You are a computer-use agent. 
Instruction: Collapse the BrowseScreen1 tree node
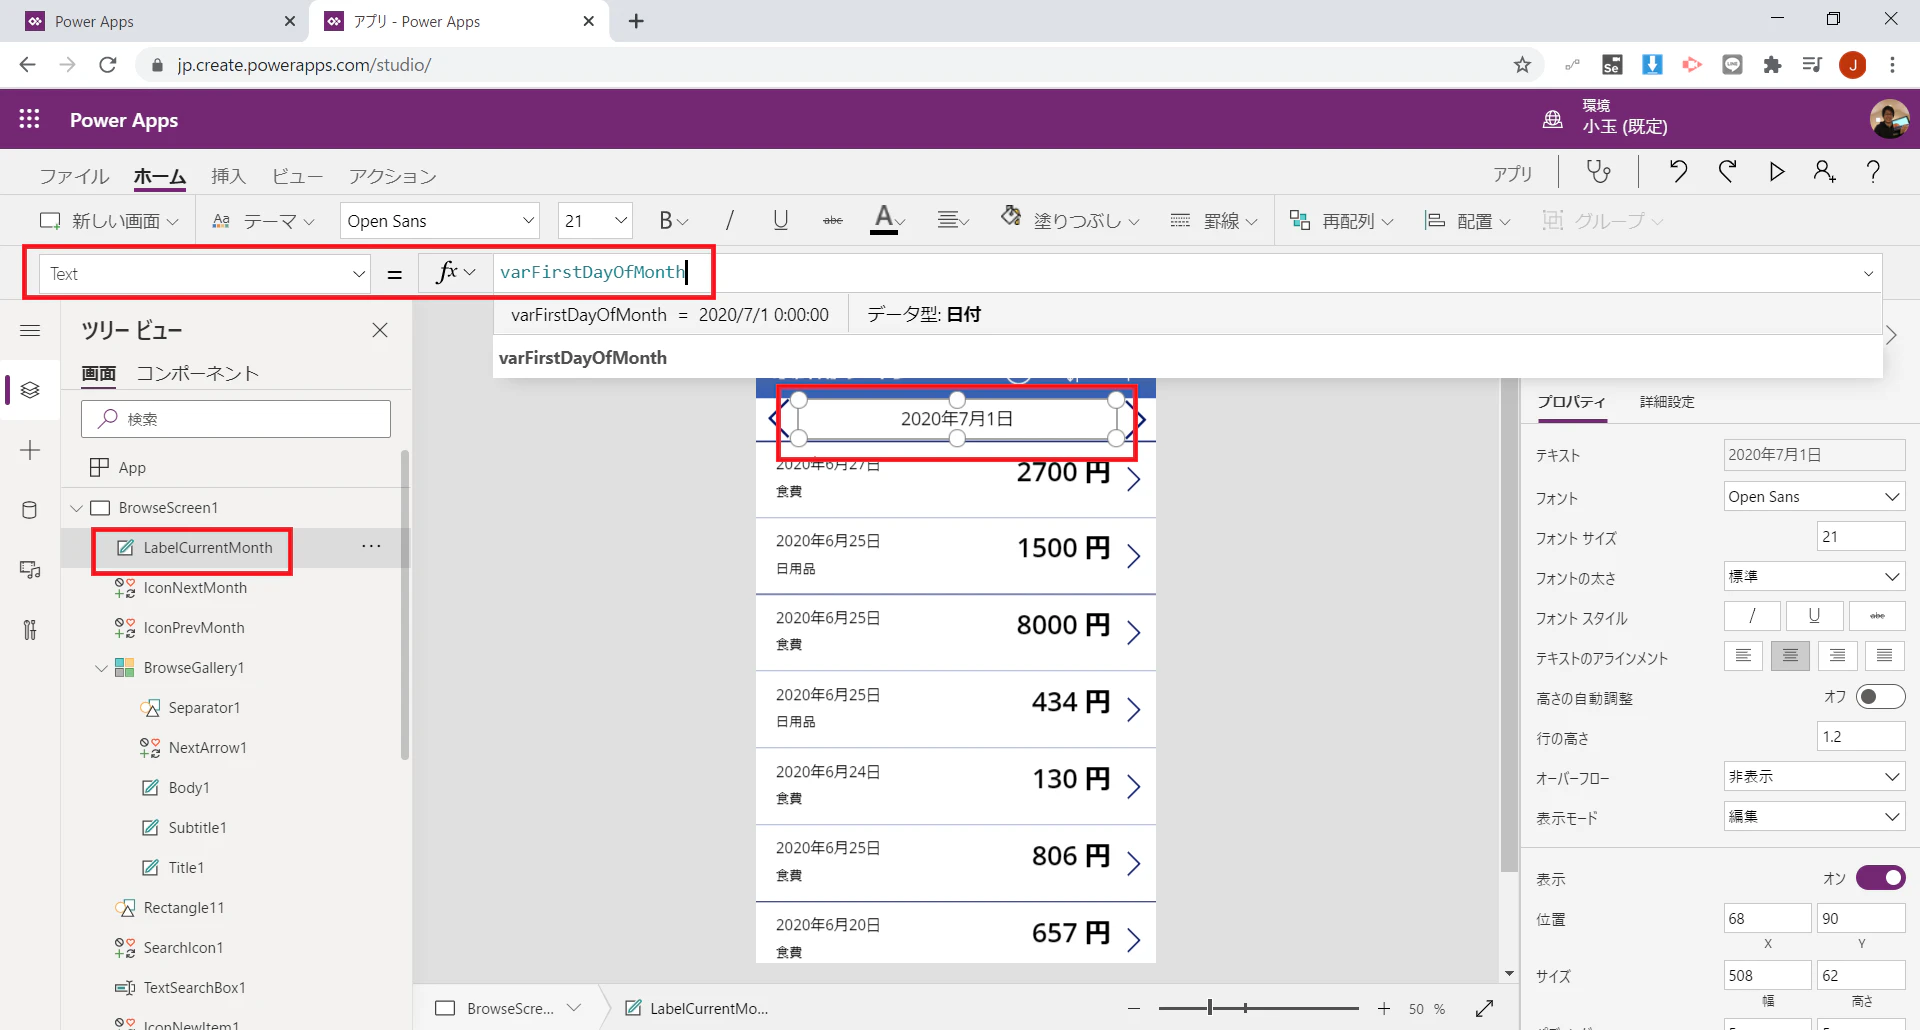point(76,508)
